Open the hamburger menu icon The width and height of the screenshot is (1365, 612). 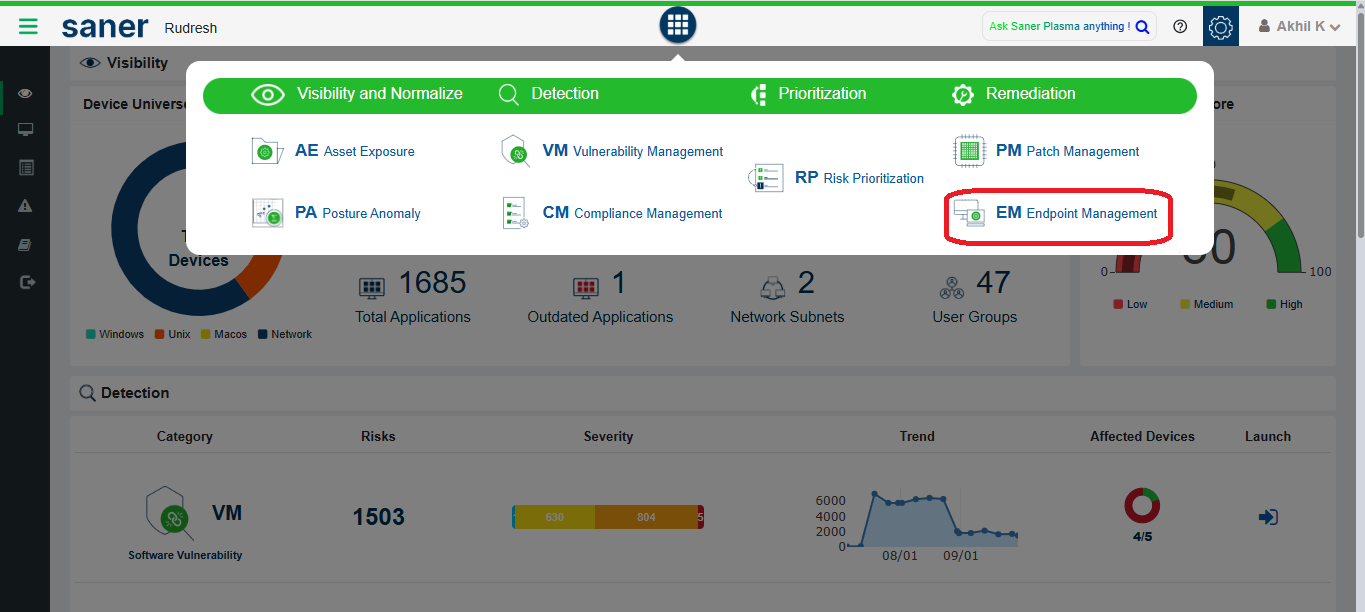pyautogui.click(x=28, y=27)
